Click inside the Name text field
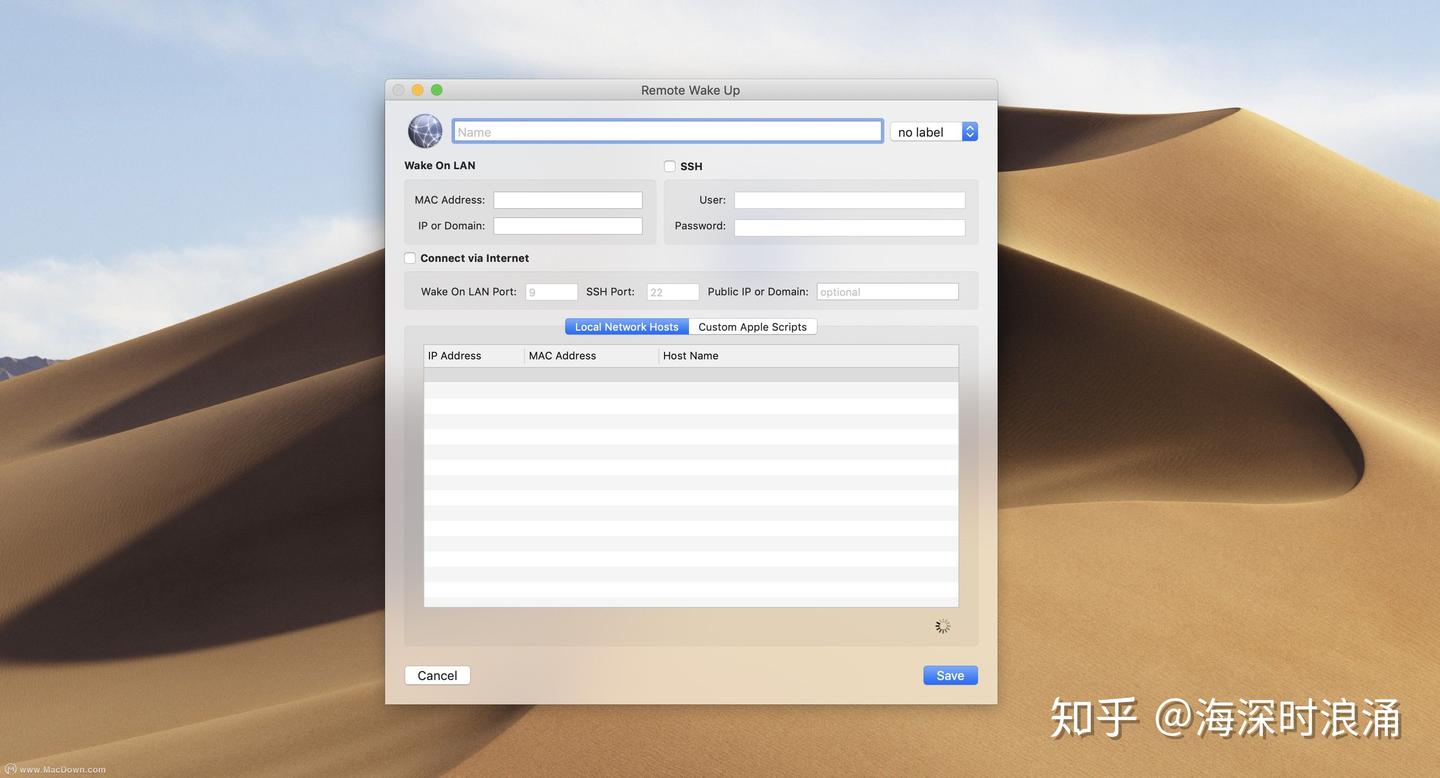The image size is (1440, 778). click(x=667, y=131)
